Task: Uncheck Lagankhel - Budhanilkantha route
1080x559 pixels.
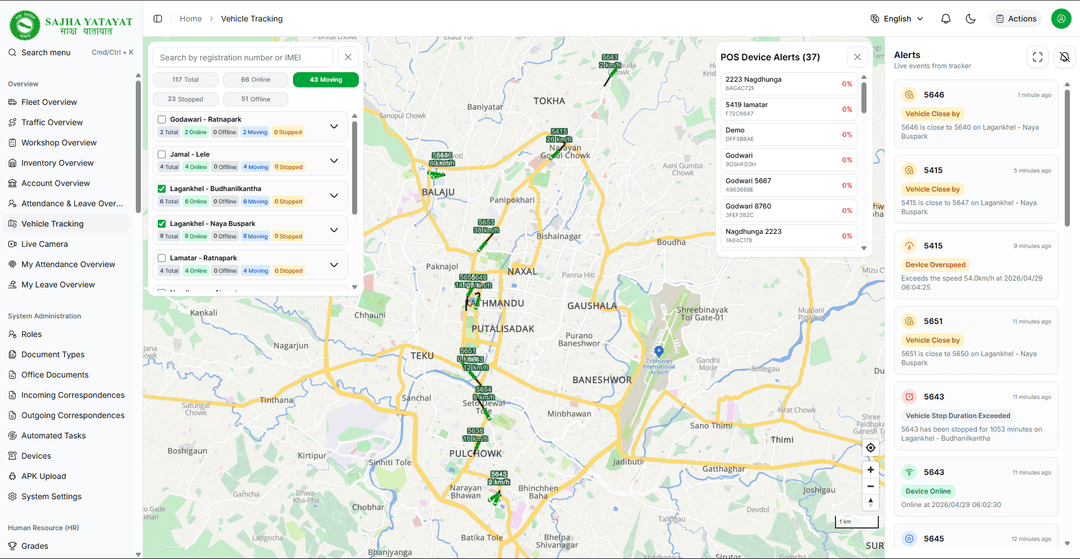Action: (x=162, y=189)
